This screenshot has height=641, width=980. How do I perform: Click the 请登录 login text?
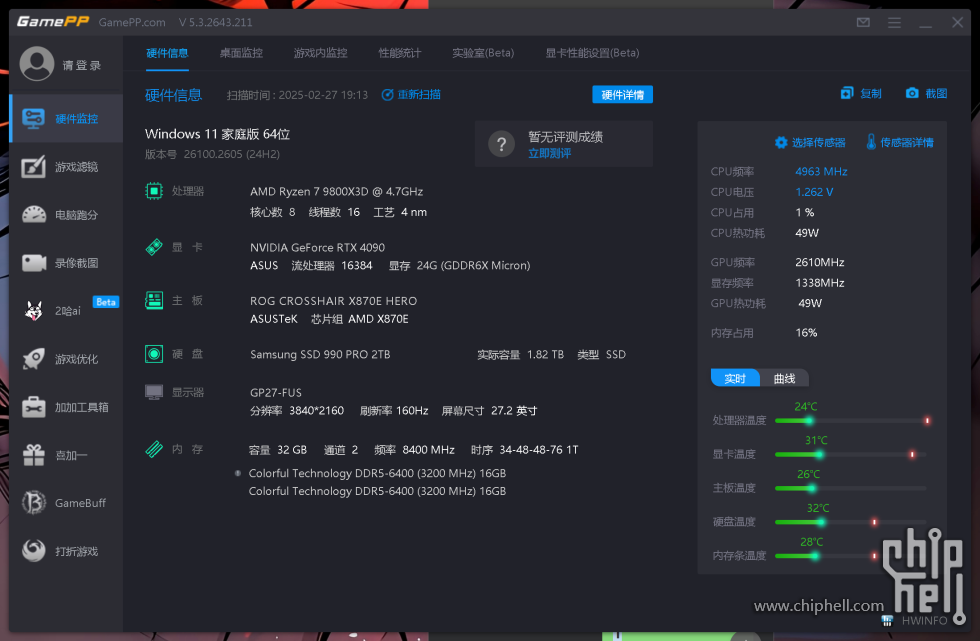[x=82, y=66]
